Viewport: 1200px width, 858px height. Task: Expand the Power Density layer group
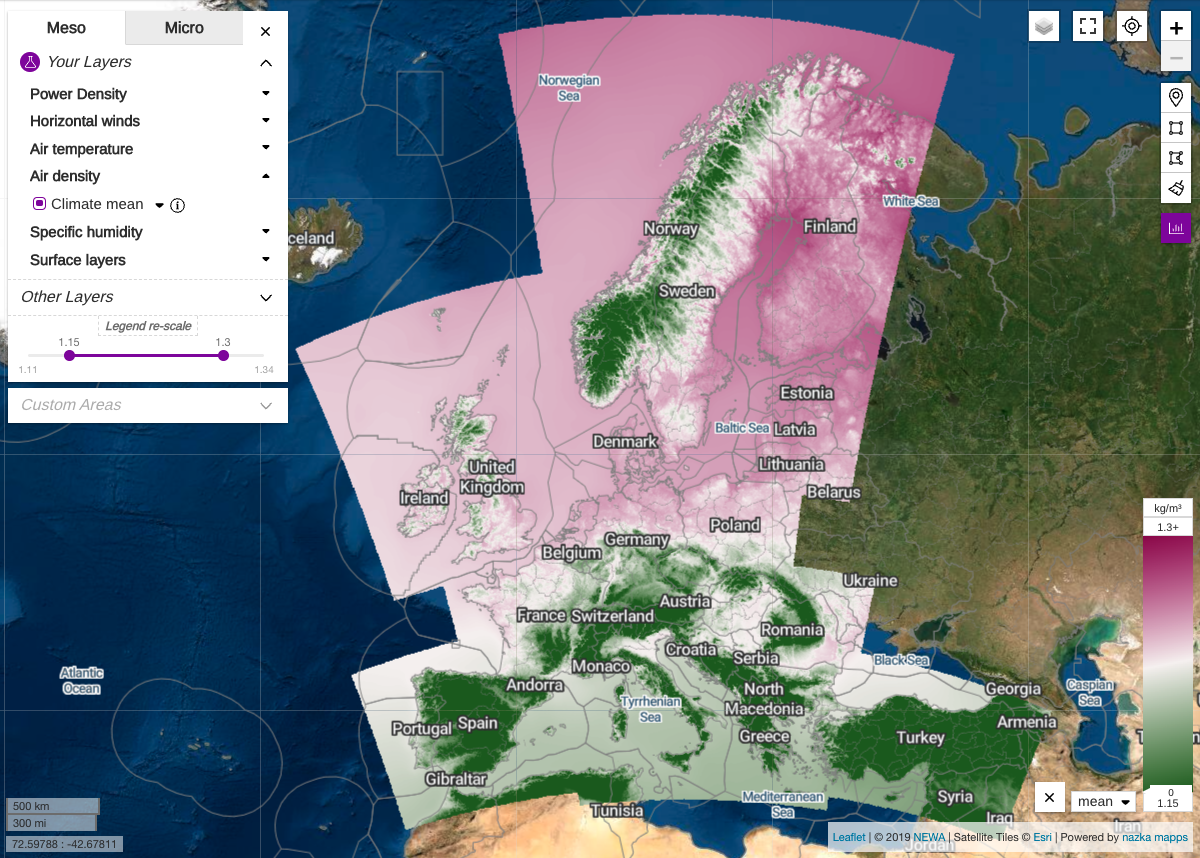click(266, 94)
